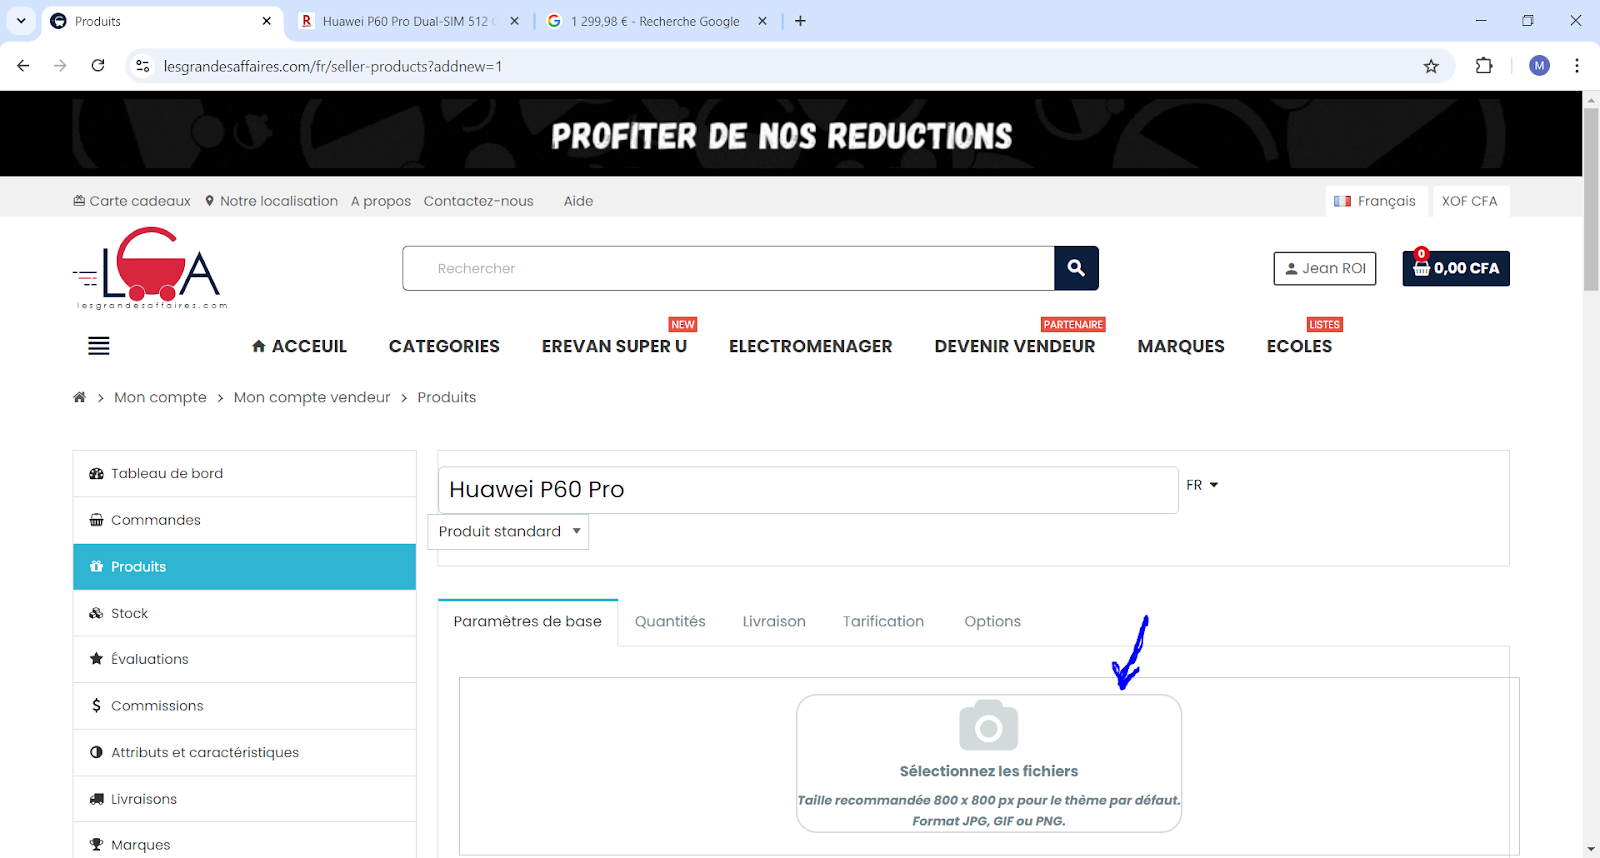Click the search magnifier button
The height and width of the screenshot is (858, 1600).
coord(1076,268)
